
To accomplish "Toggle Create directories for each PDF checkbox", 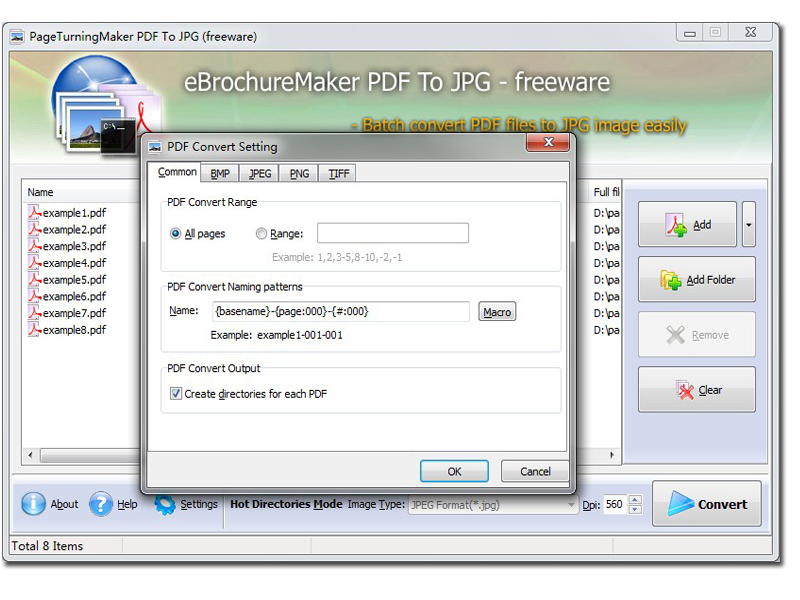I will click(x=176, y=394).
